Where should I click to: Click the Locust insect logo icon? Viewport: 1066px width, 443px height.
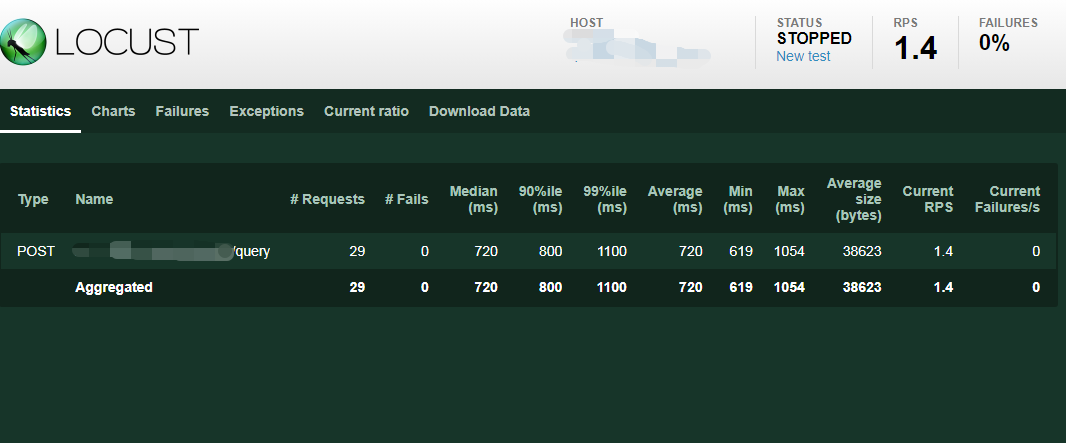pos(22,42)
